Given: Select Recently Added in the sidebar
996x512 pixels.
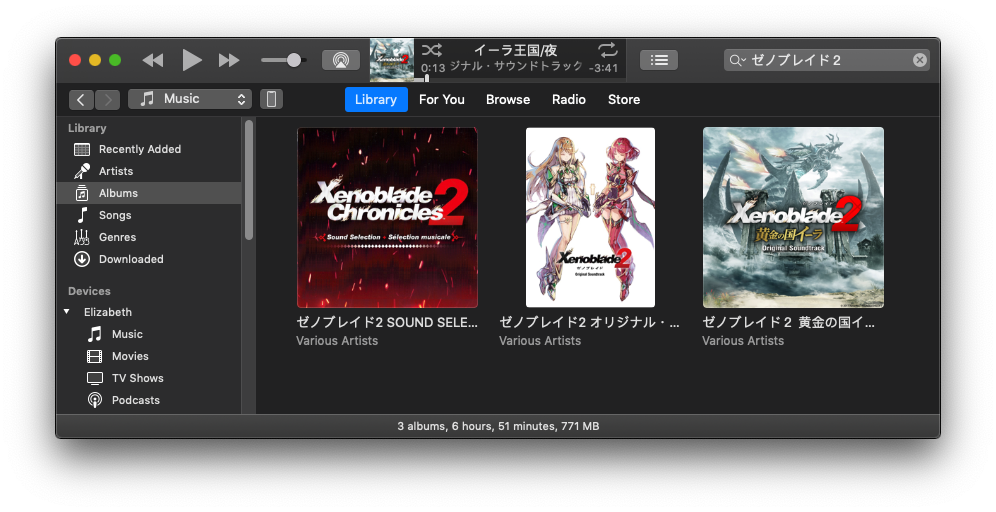Looking at the screenshot, I should 139,149.
